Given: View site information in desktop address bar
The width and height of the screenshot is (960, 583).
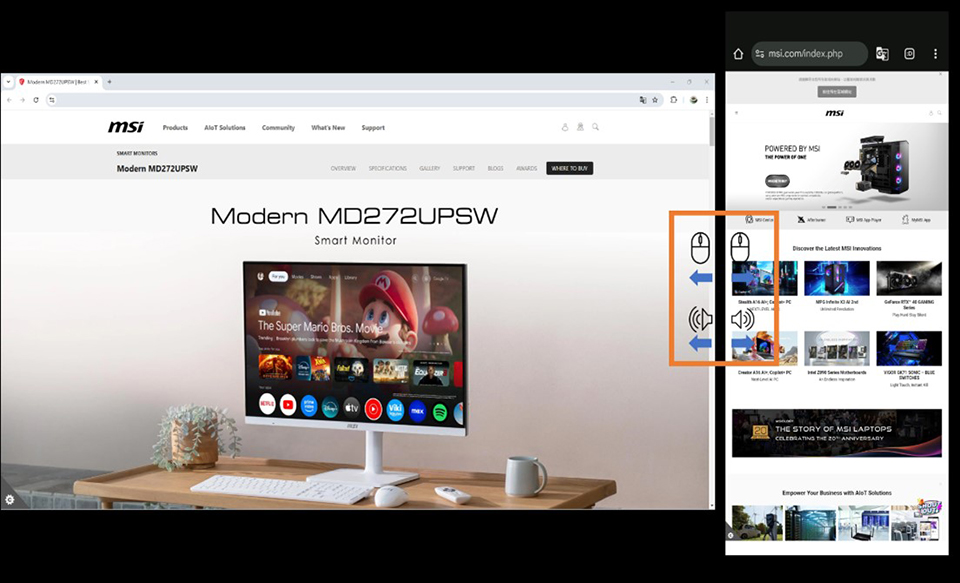Looking at the screenshot, I should [x=52, y=100].
